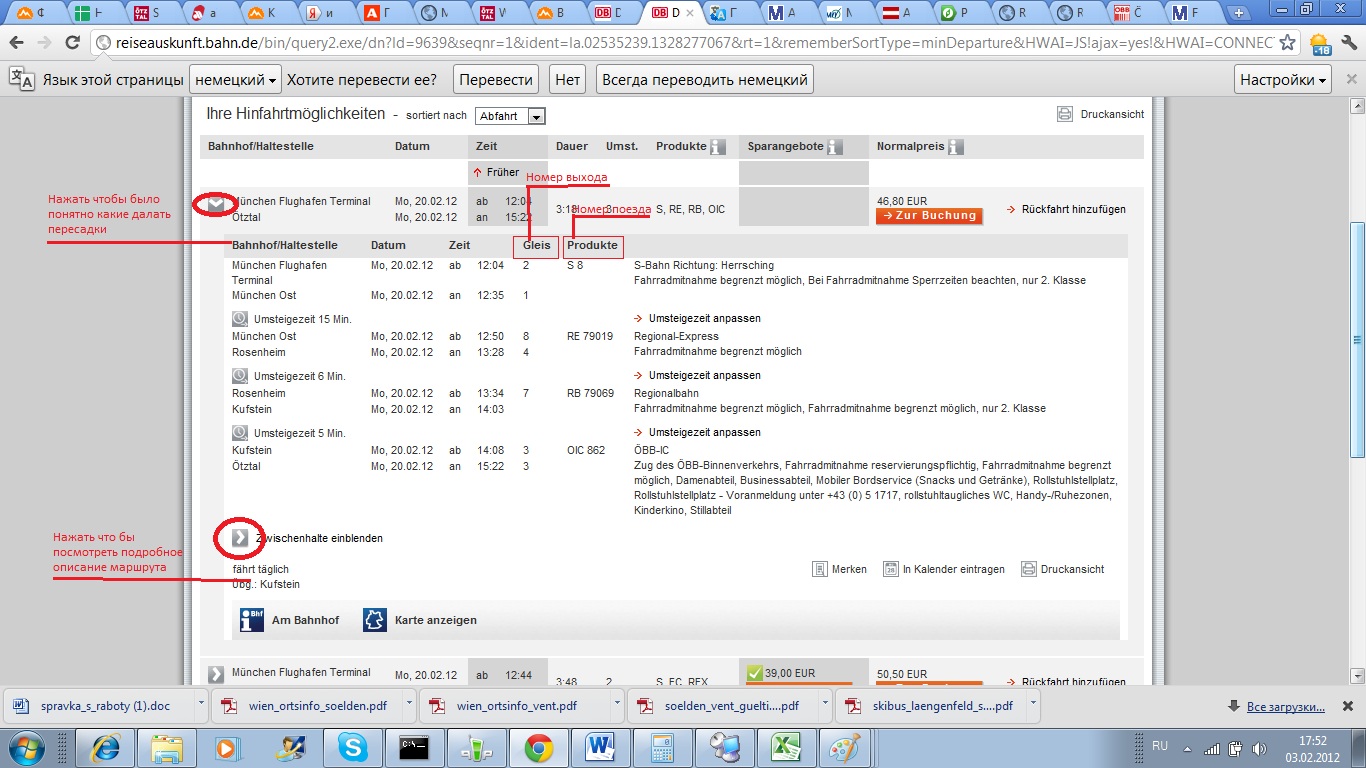Open the Настройки dropdown
Screen dimensions: 1366x768
1284,79
